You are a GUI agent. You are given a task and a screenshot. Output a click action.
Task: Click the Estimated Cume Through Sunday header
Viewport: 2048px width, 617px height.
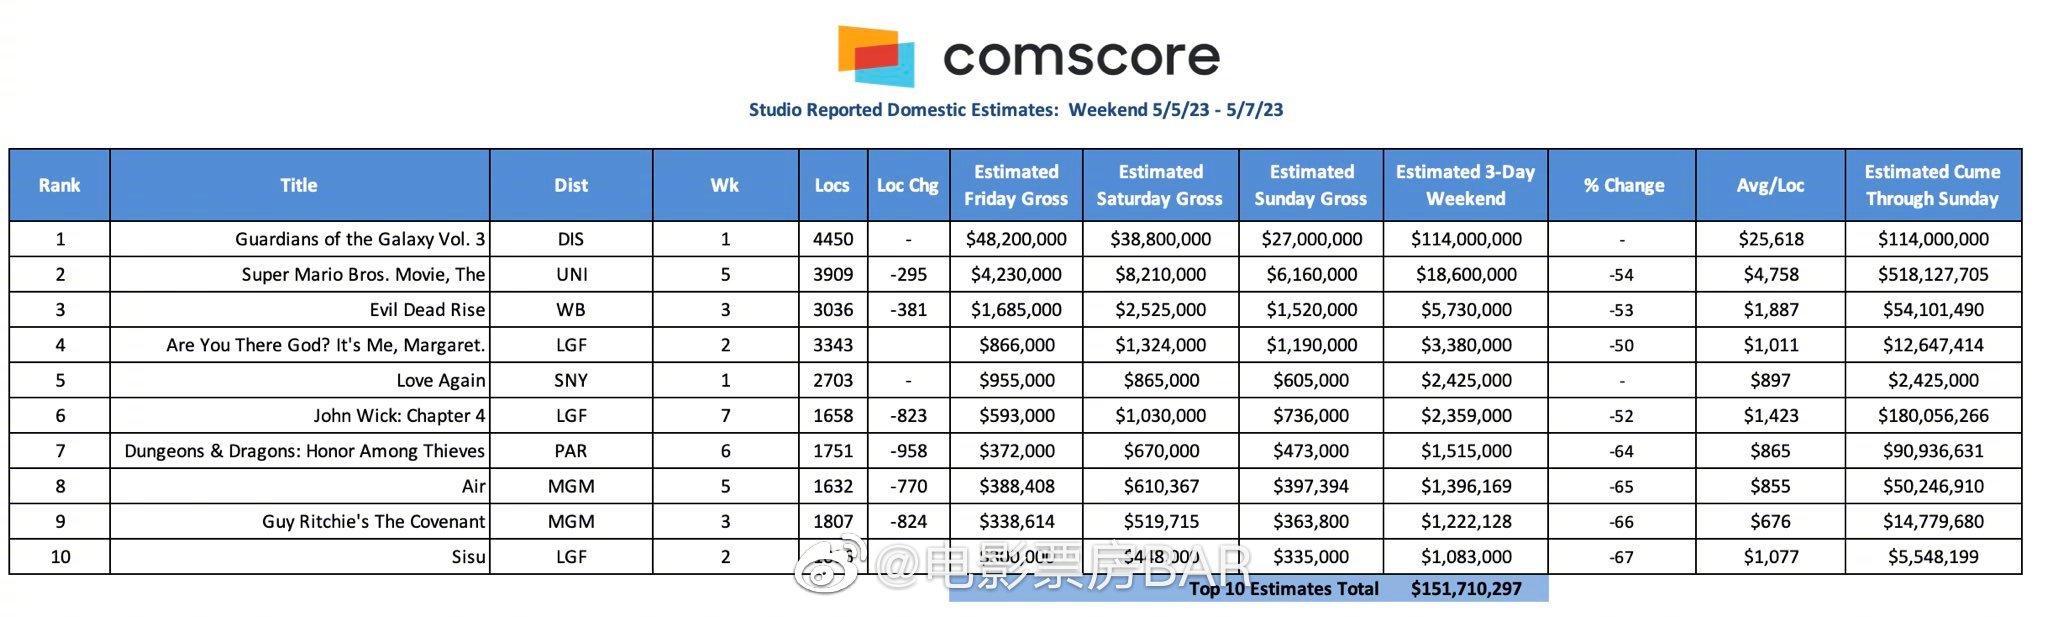point(1932,185)
